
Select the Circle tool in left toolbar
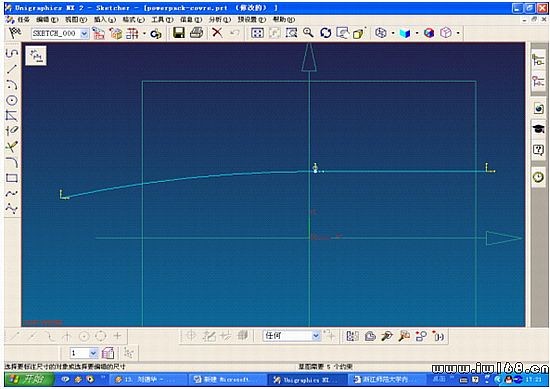pyautogui.click(x=12, y=100)
